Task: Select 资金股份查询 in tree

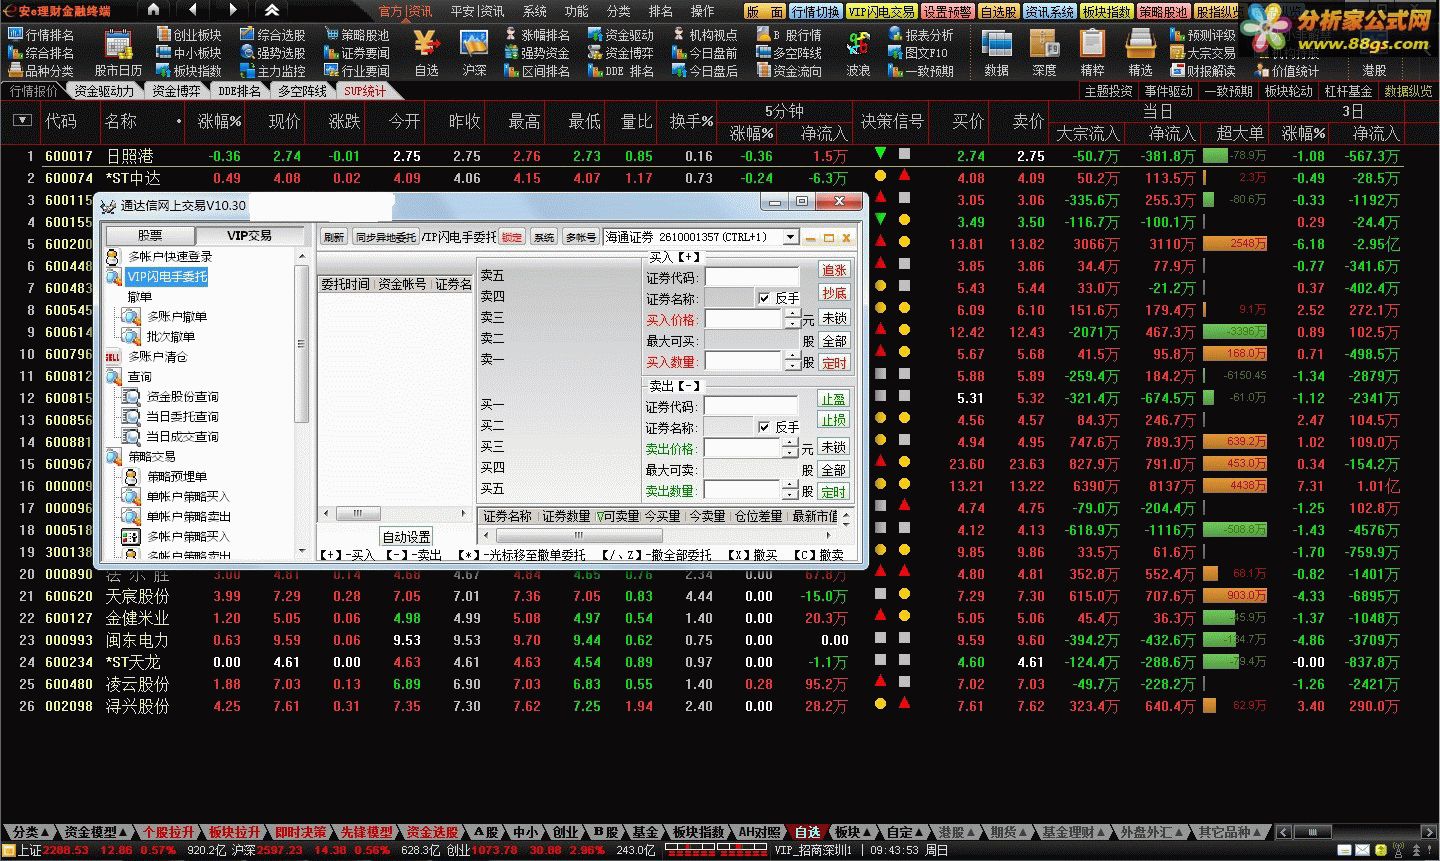Action: pos(172,397)
